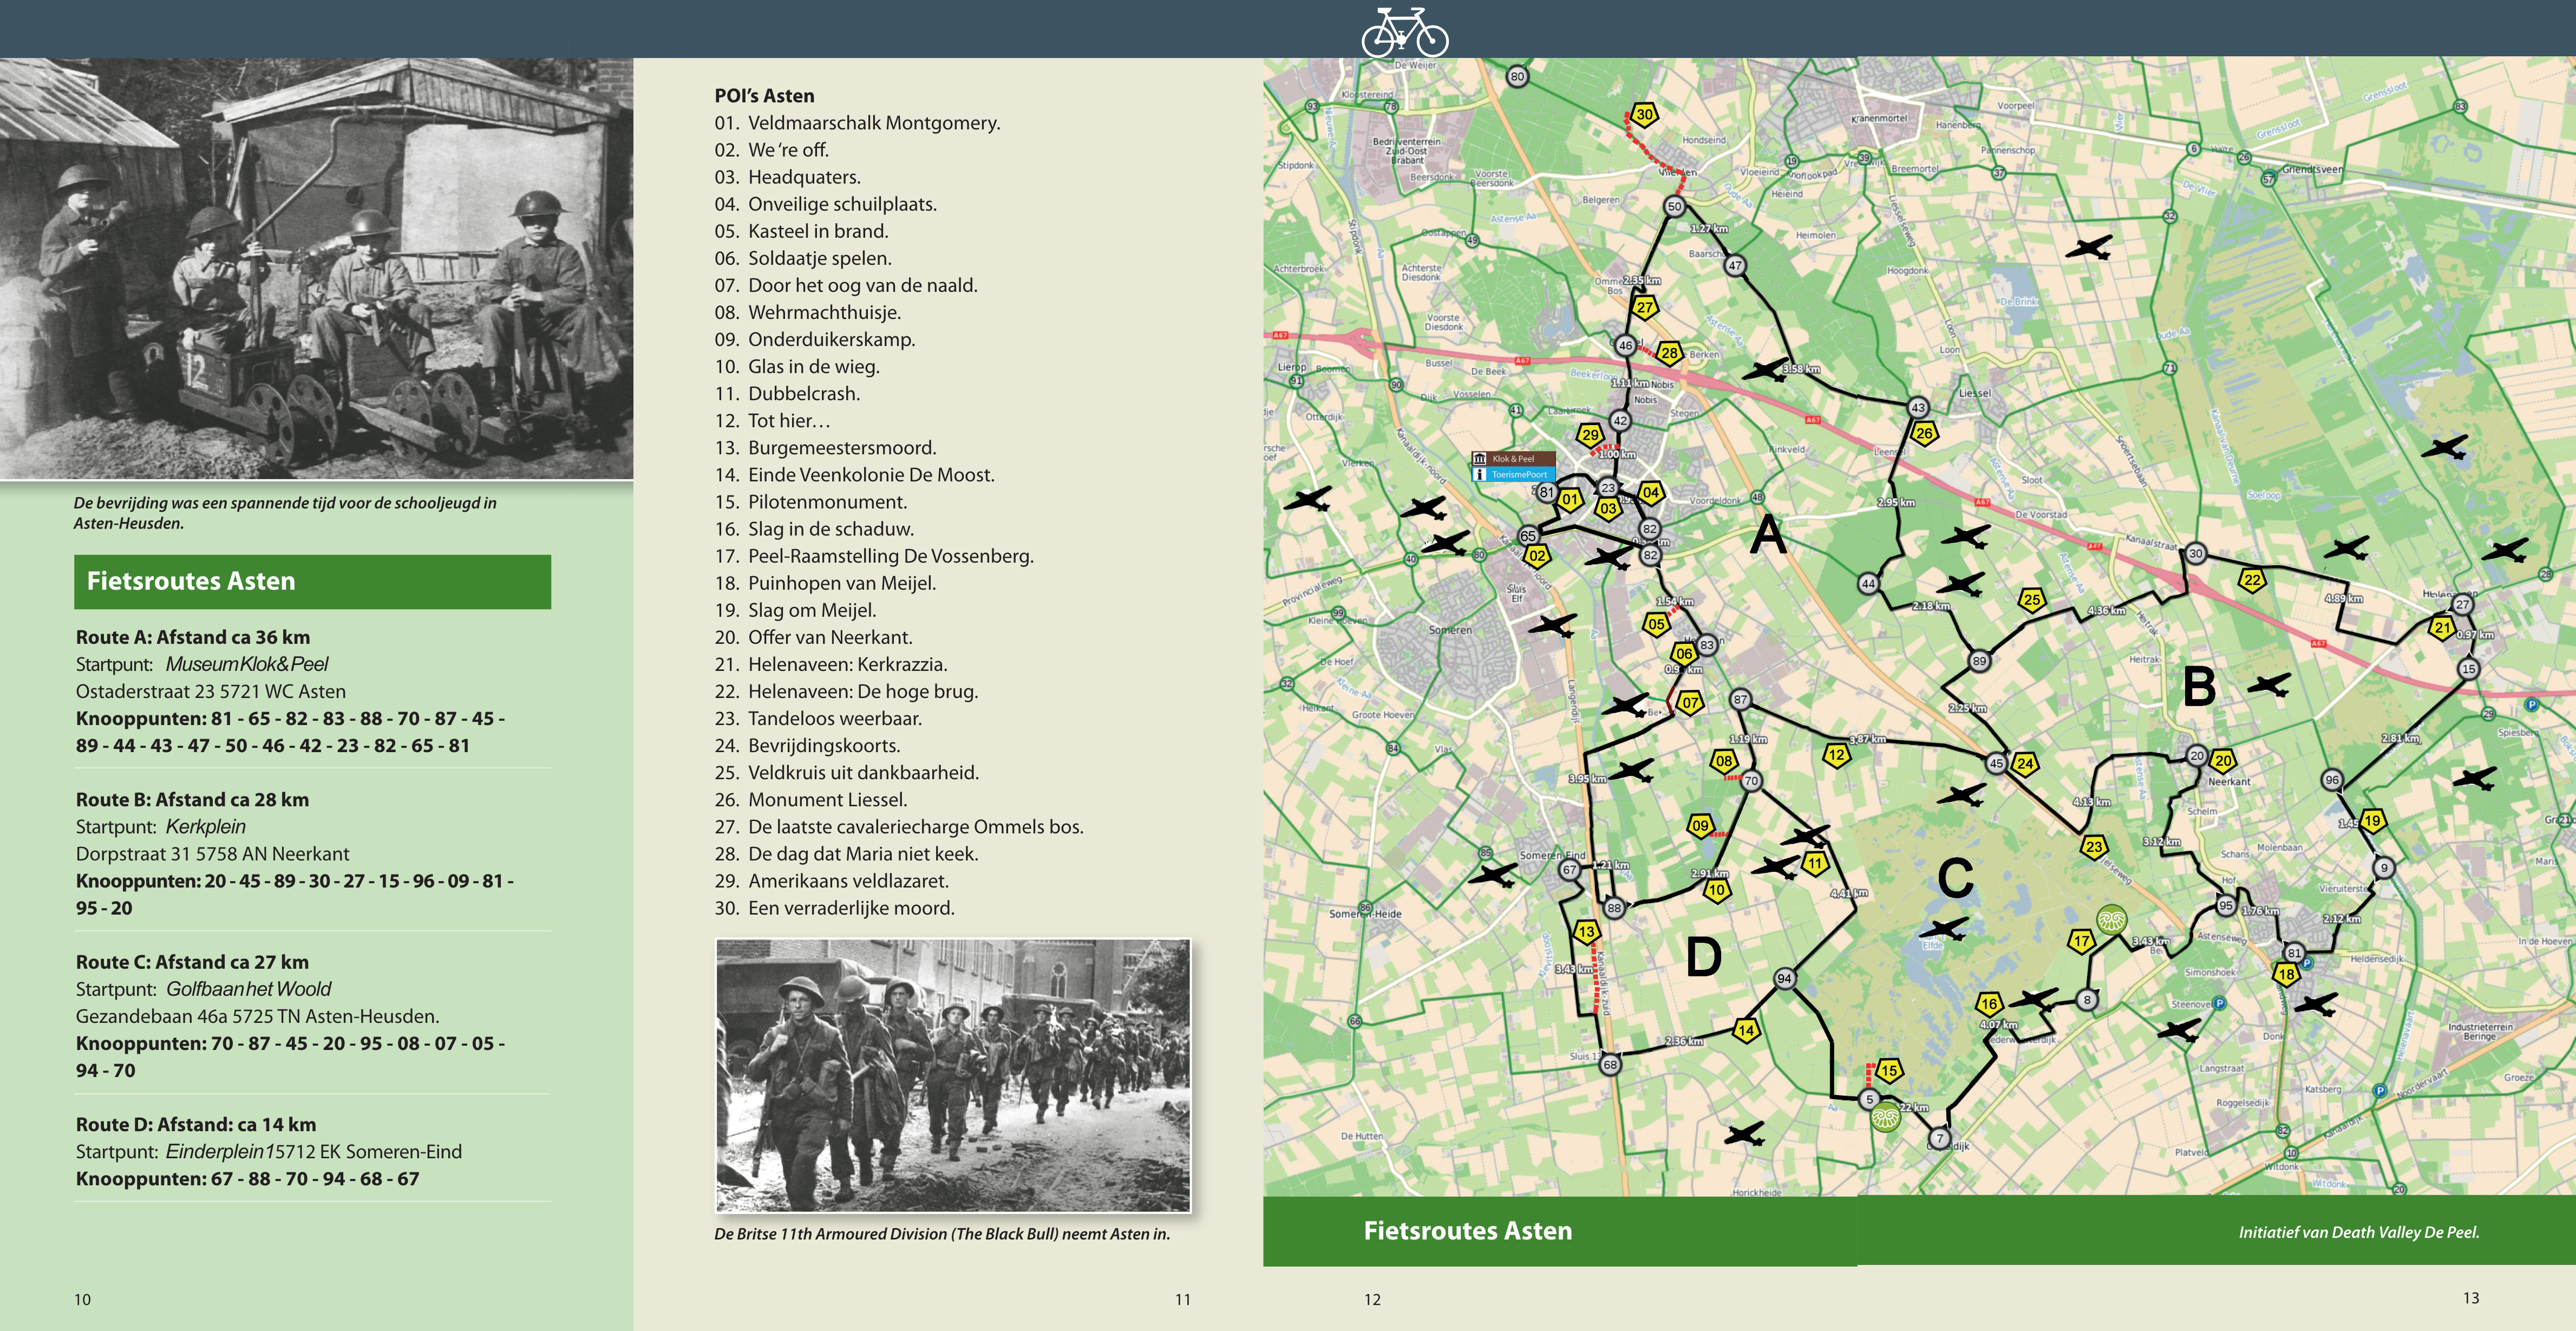
Task: Select yellow POI marker 05 on the map
Action: click(x=1656, y=624)
